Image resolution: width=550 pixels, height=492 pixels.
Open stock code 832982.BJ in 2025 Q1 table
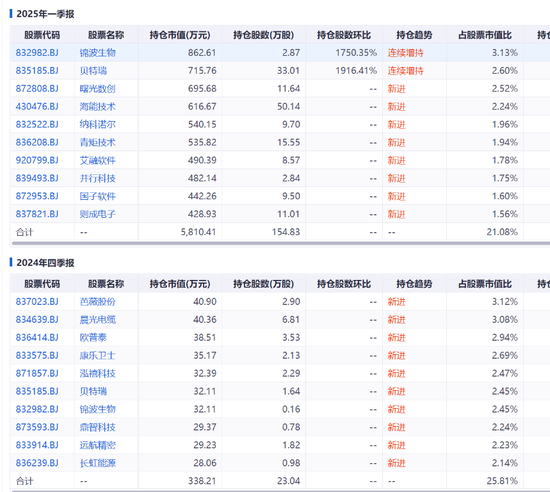click(37, 53)
